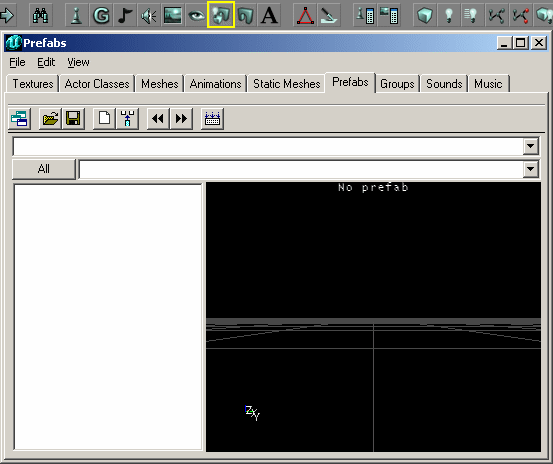This screenshot has width=553, height=464.
Task: Go to previous prefab rewind button
Action: click(158, 118)
